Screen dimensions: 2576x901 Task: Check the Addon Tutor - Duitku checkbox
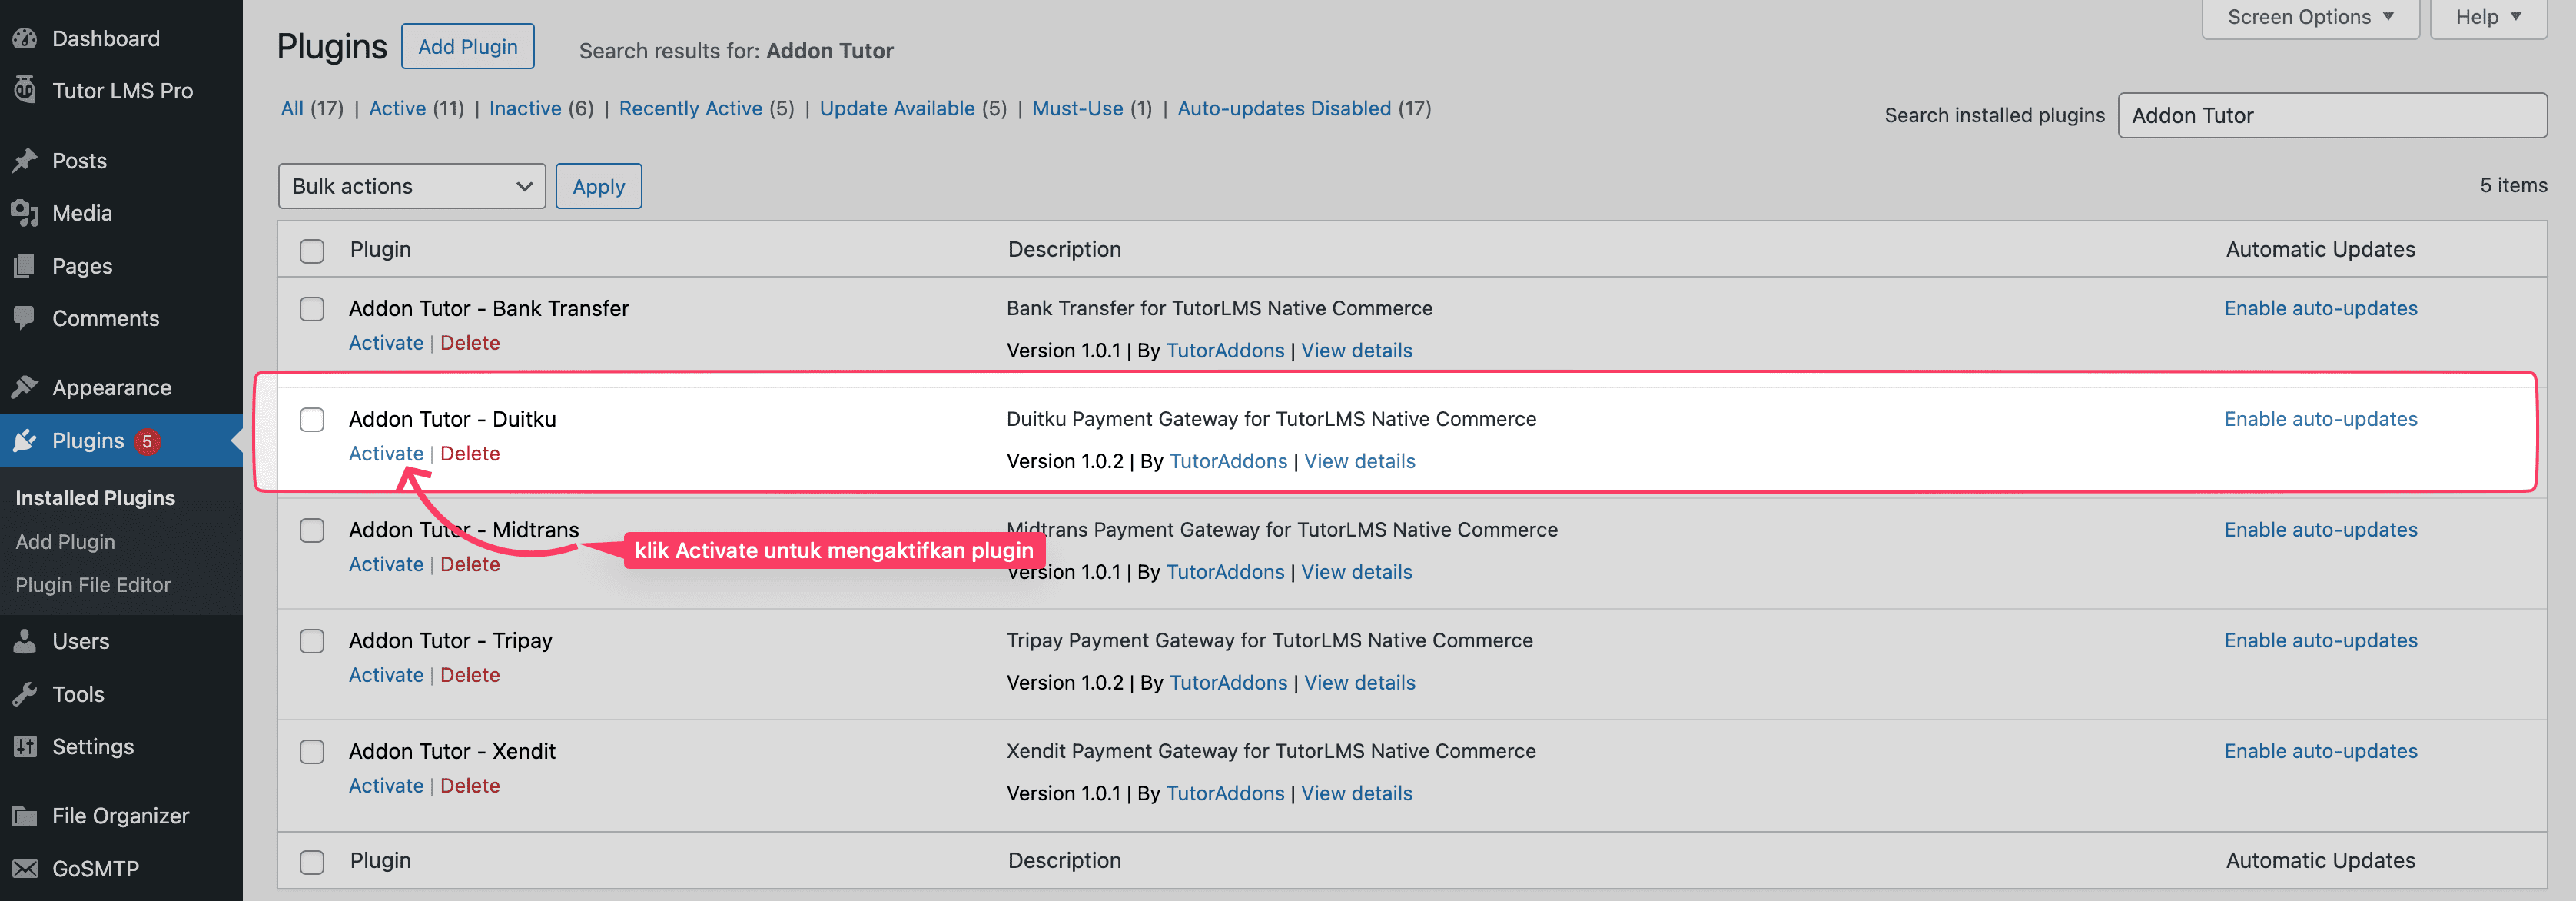[312, 419]
